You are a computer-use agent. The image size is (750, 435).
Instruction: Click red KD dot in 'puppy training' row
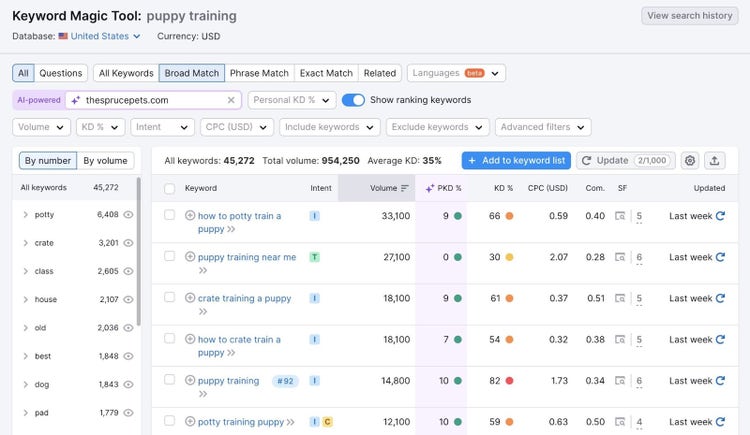[509, 380]
